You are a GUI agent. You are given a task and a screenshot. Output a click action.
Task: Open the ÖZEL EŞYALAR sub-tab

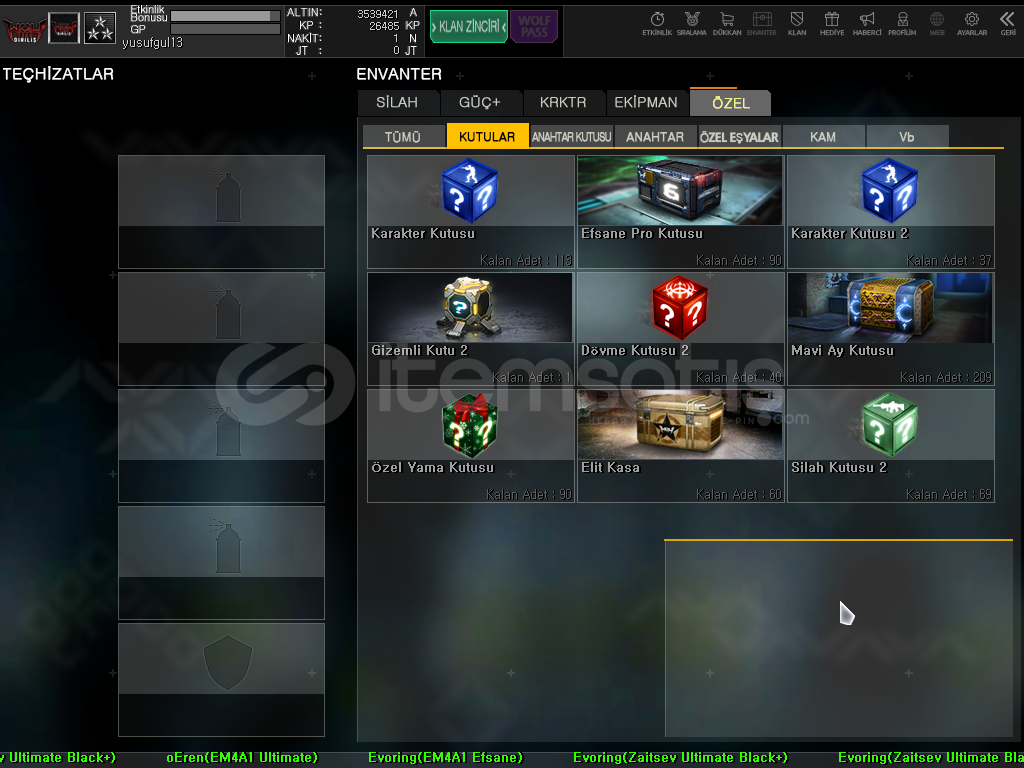pos(739,136)
